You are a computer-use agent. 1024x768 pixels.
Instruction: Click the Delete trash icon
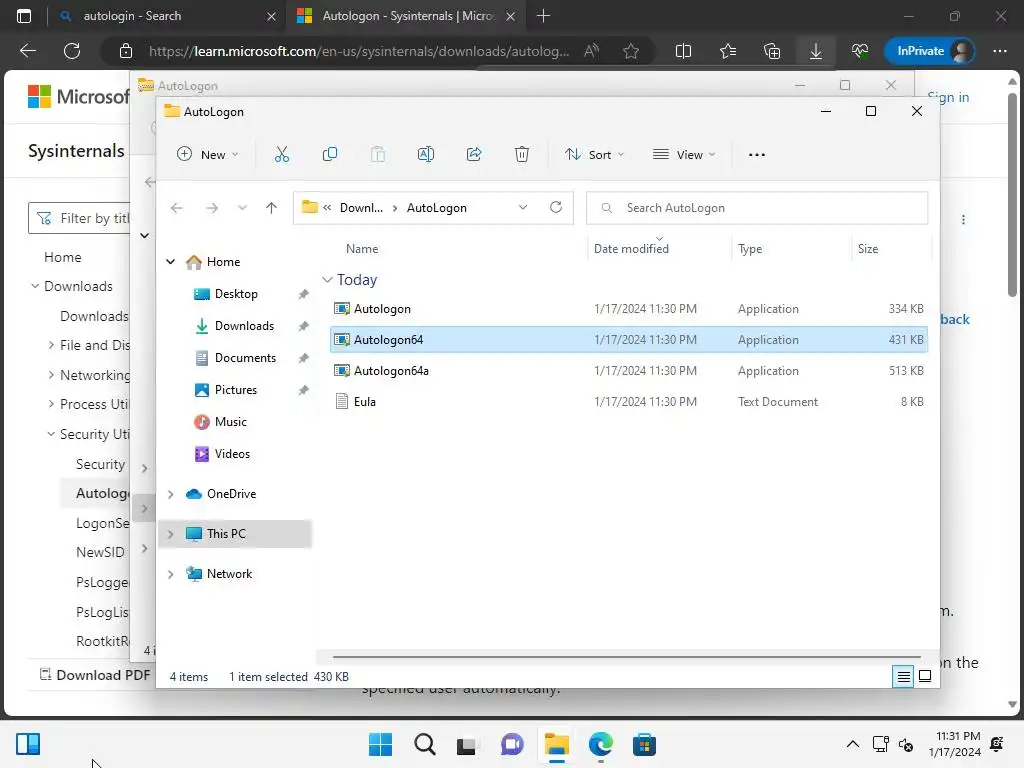522,155
